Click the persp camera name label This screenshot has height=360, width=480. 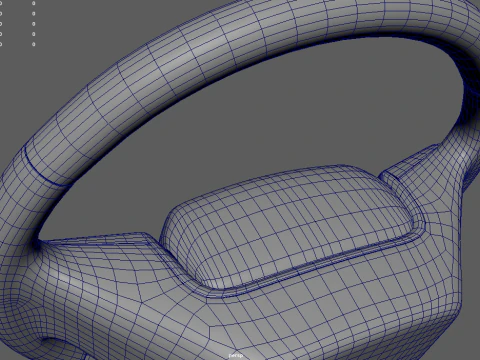[236, 356]
